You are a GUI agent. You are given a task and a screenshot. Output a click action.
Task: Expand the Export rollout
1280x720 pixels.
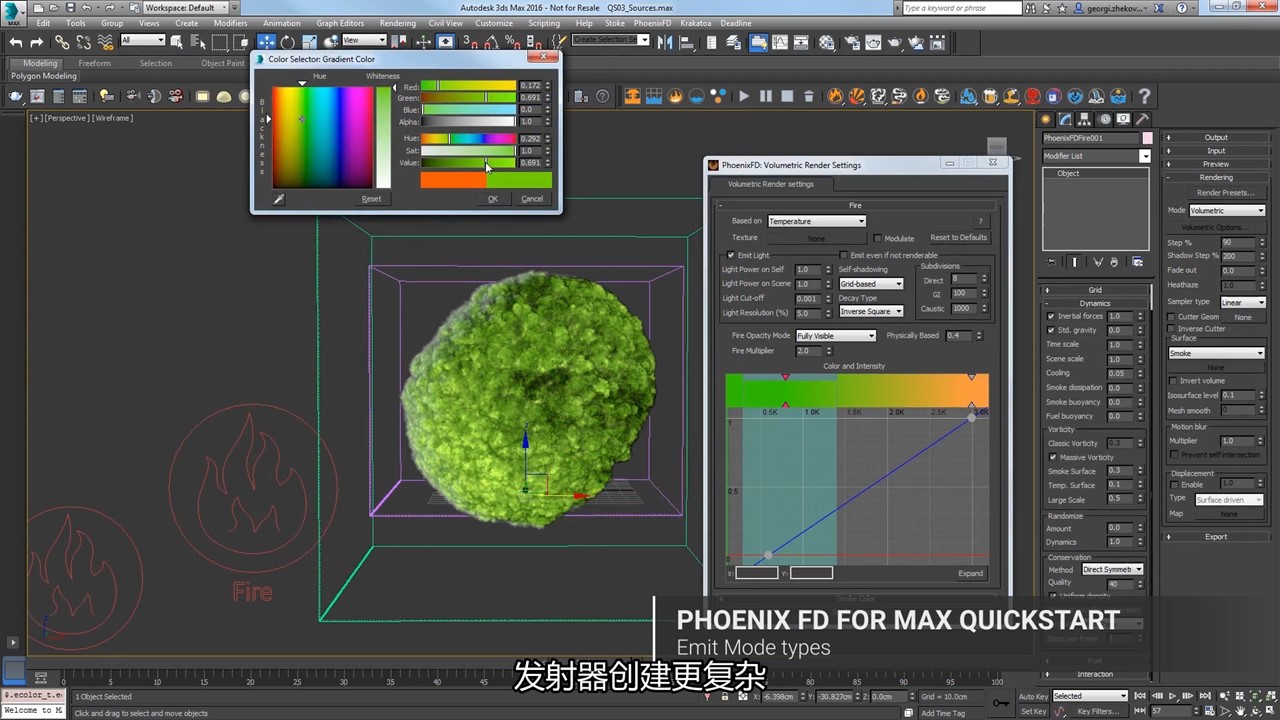pyautogui.click(x=1216, y=537)
